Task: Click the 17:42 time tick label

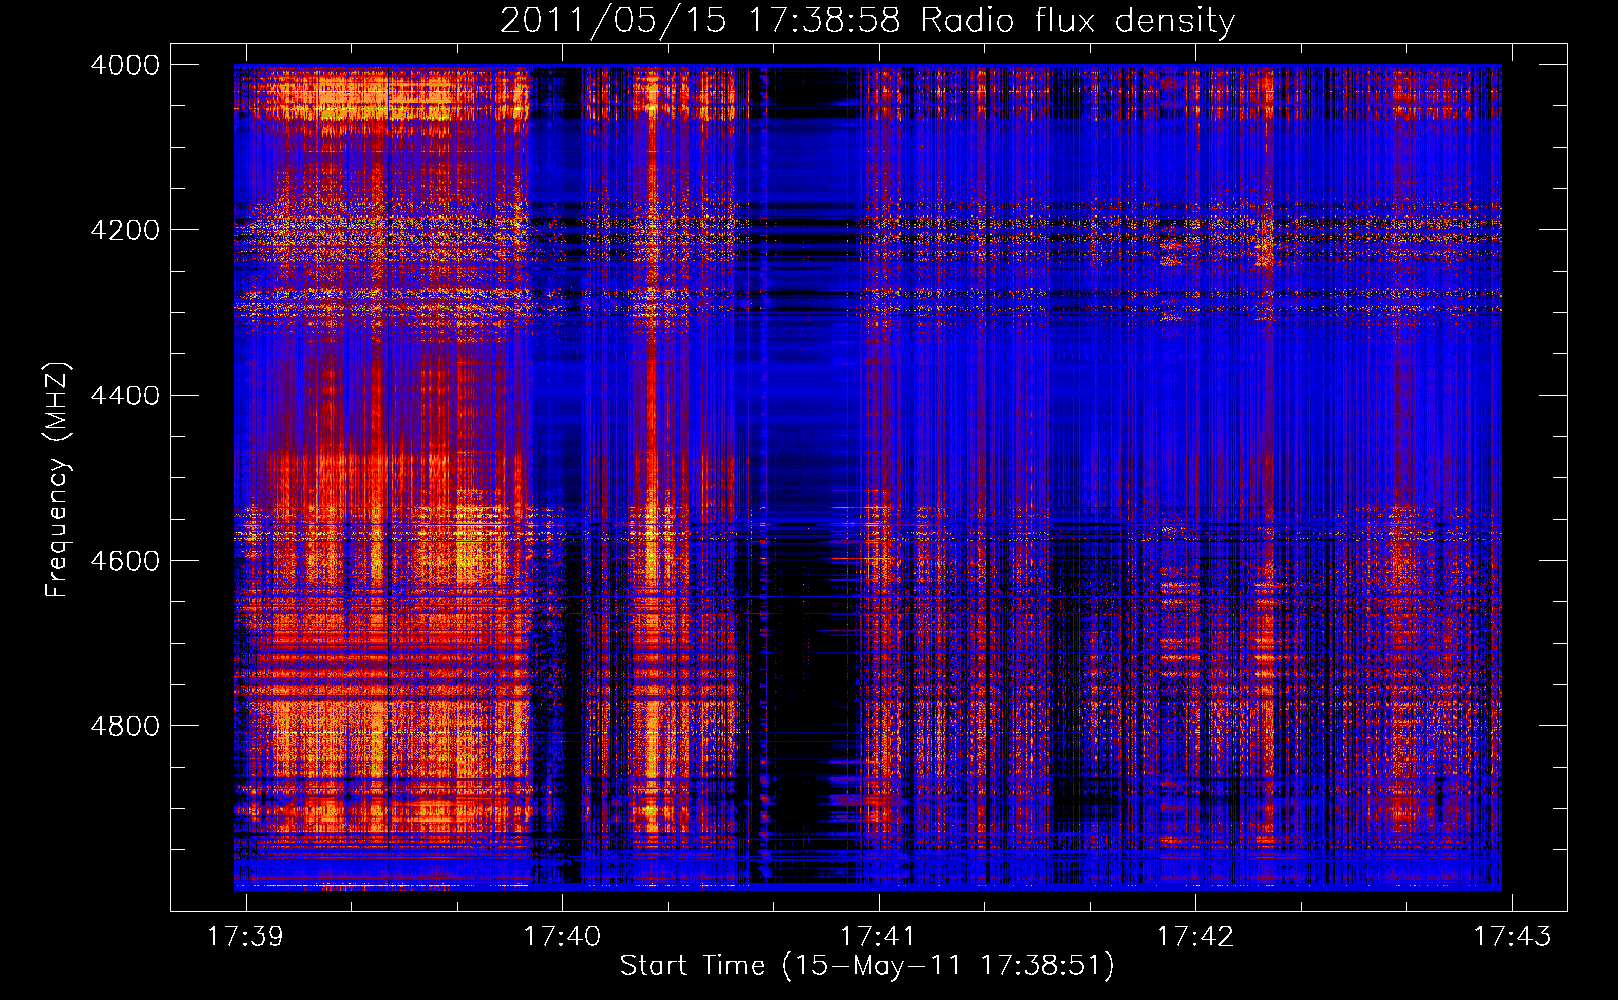Action: tap(1195, 936)
